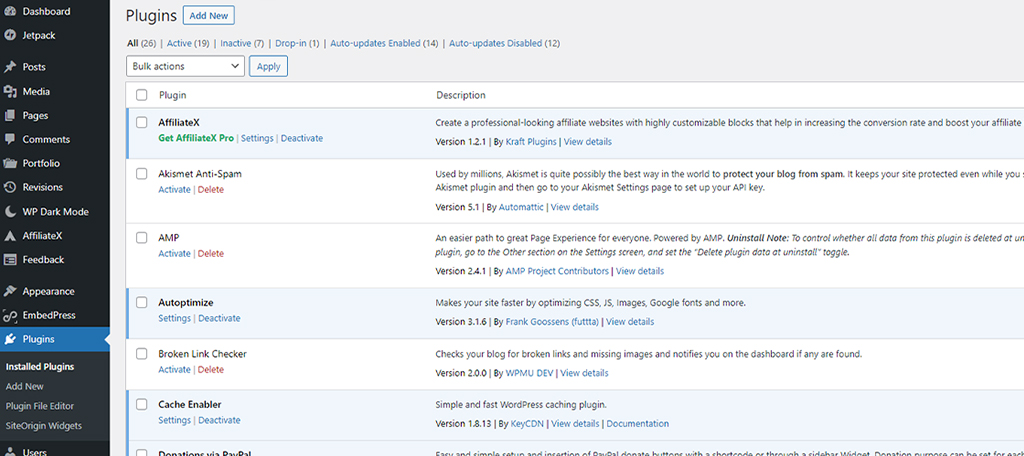
Task: Tick the Broken Link Checker checkbox
Action: click(x=142, y=353)
